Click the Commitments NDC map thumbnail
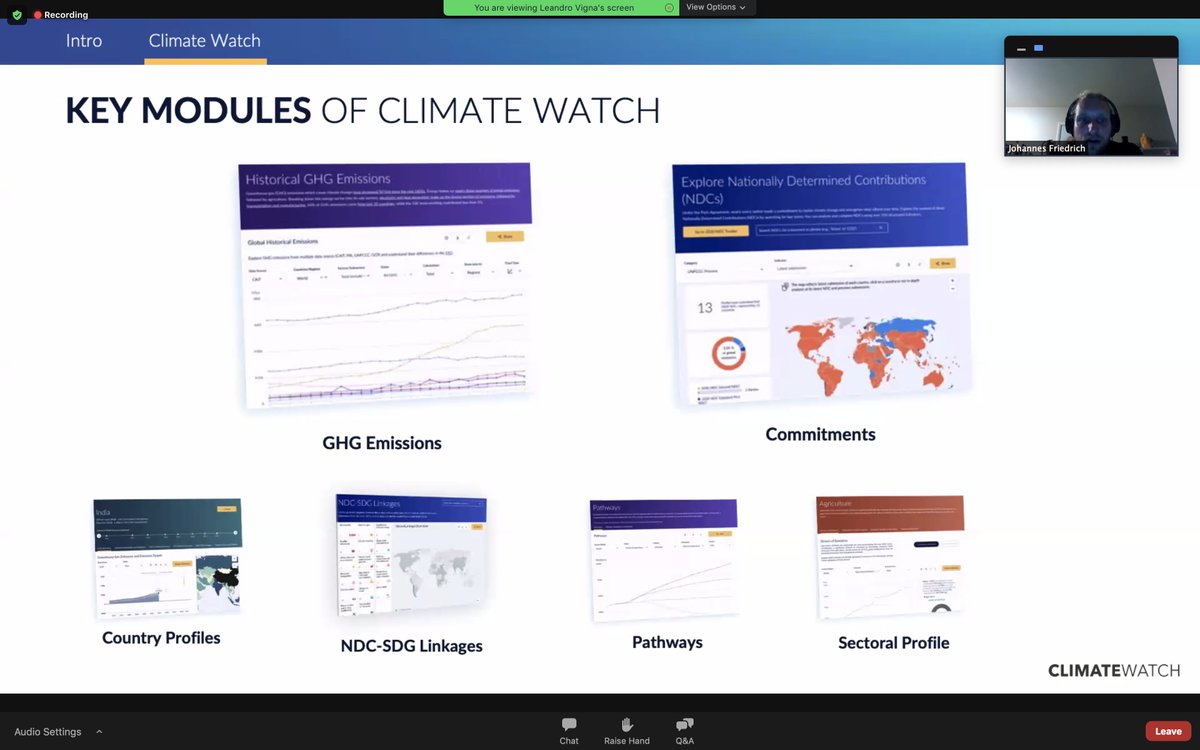The image size is (1200, 750). pos(820,285)
